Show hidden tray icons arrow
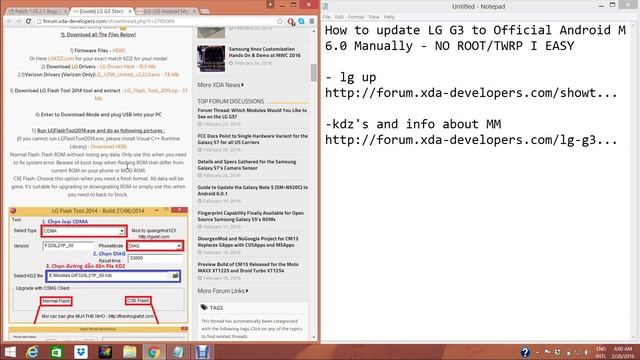The width and height of the screenshot is (640, 360). point(537,352)
